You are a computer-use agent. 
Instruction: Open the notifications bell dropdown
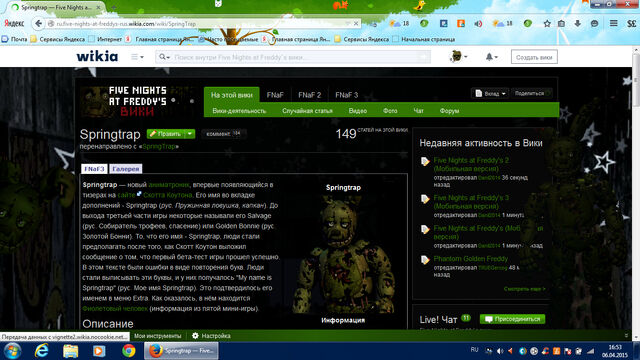pos(491,57)
